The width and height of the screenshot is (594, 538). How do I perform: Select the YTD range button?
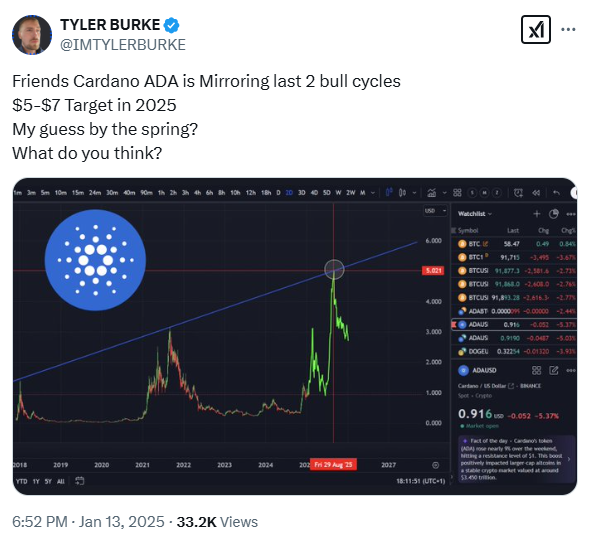(22, 482)
